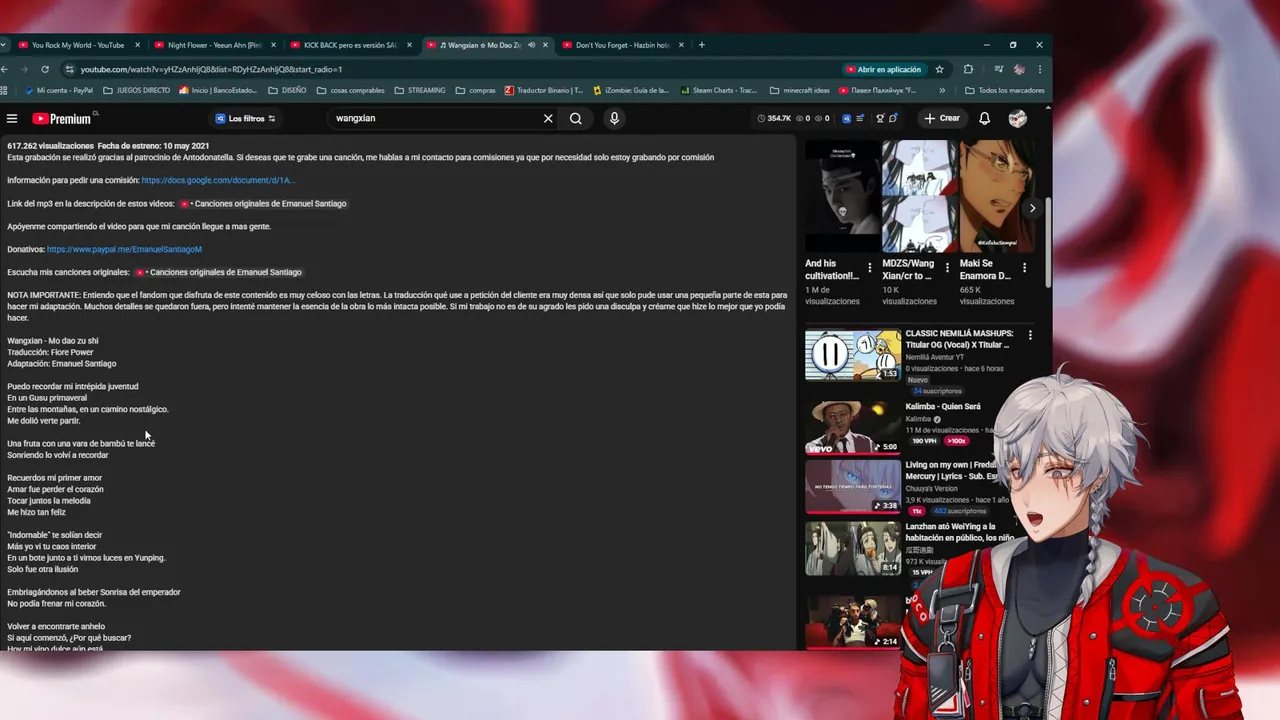Open Chrome extensions puzzle icon
The image size is (1280, 720).
point(968,69)
